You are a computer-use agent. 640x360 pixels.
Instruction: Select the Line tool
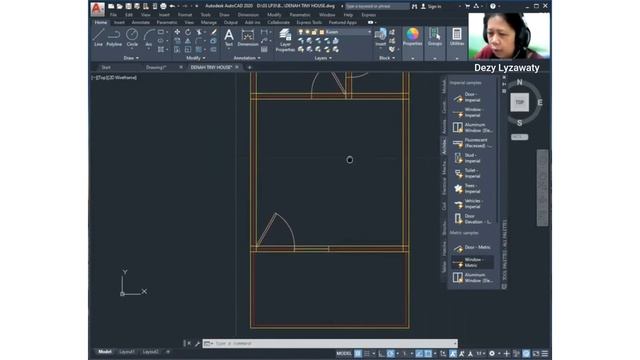coord(98,37)
